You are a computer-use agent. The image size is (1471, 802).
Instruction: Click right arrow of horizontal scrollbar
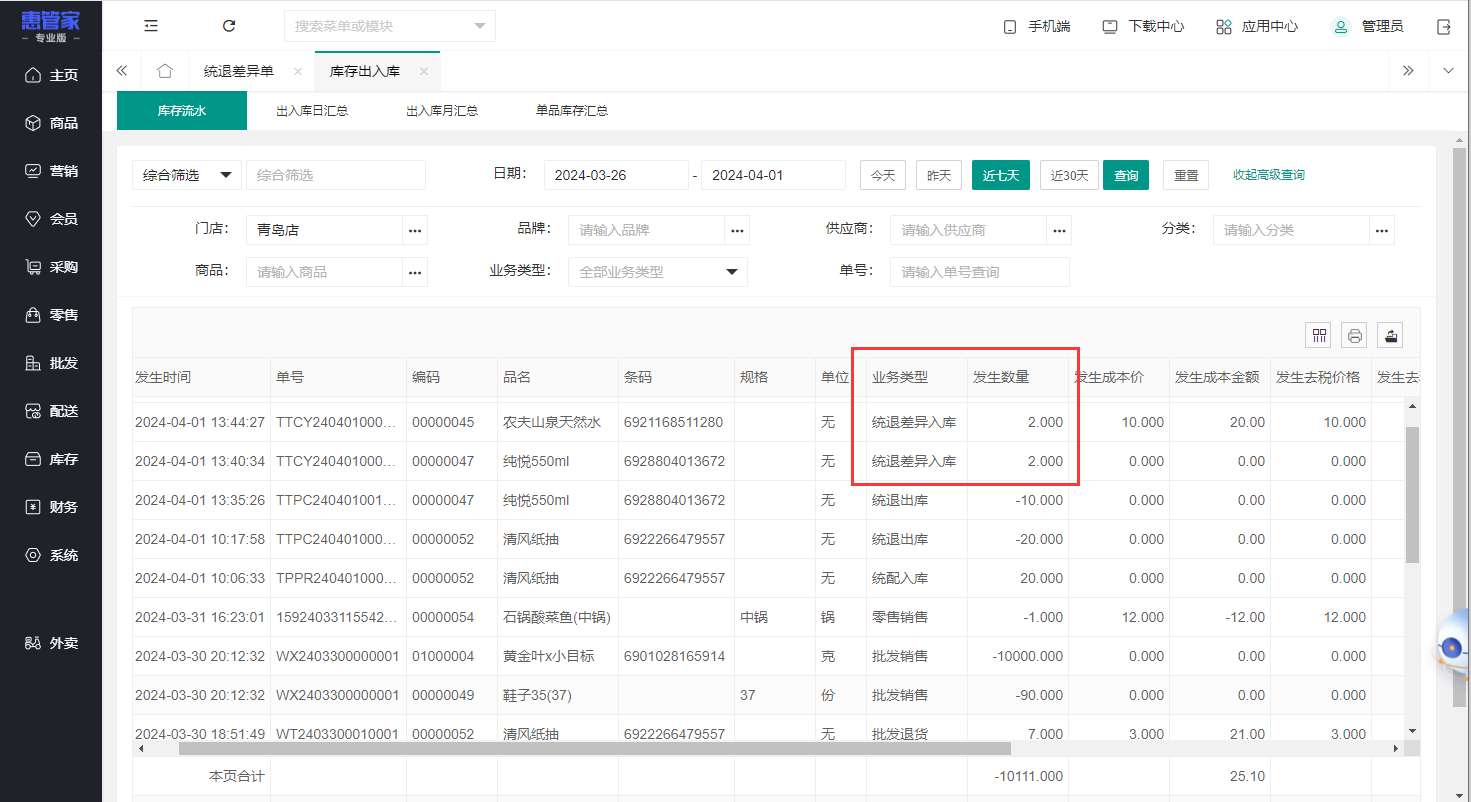click(1397, 748)
